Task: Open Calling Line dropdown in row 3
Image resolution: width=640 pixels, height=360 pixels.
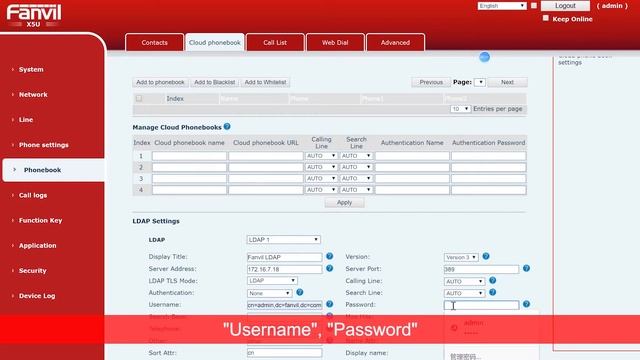Action: 321,178
